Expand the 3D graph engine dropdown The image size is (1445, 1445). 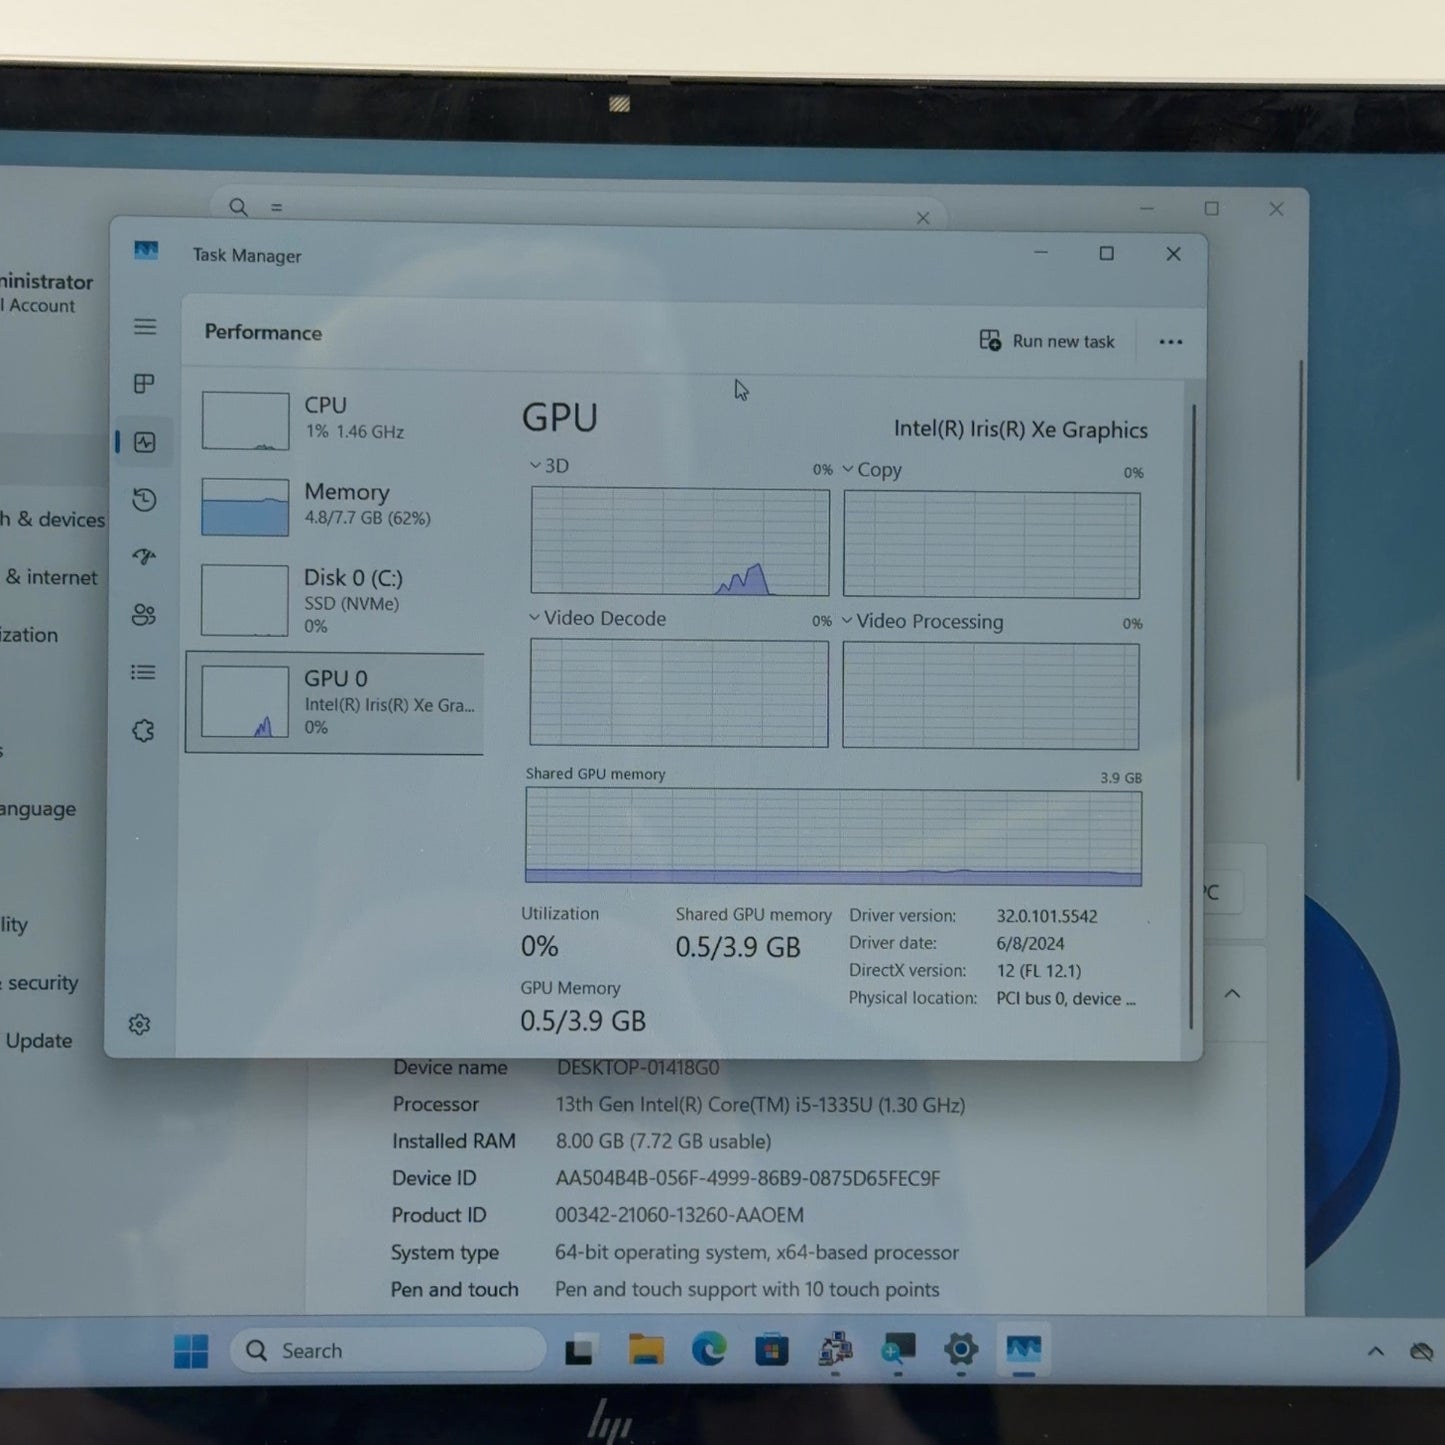[x=535, y=466]
